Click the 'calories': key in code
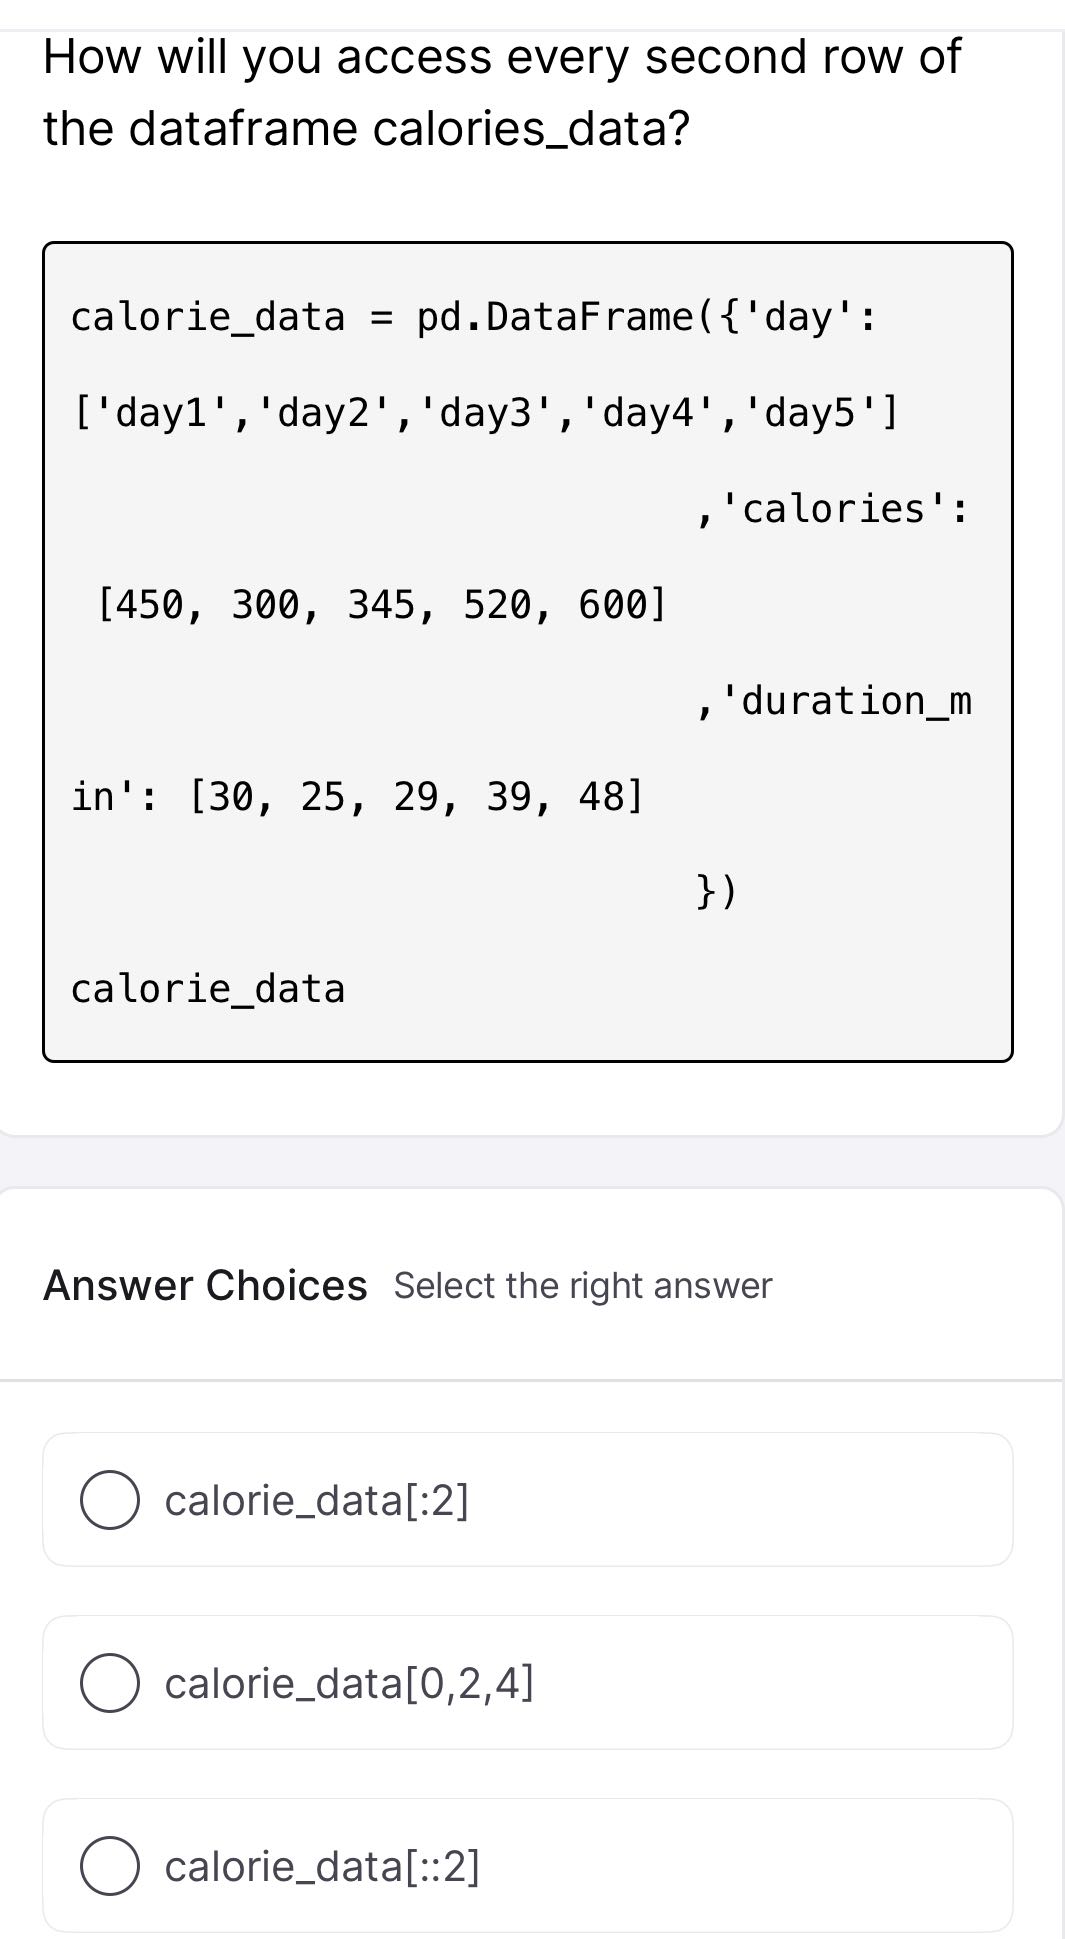The image size is (1065, 1939). [832, 509]
